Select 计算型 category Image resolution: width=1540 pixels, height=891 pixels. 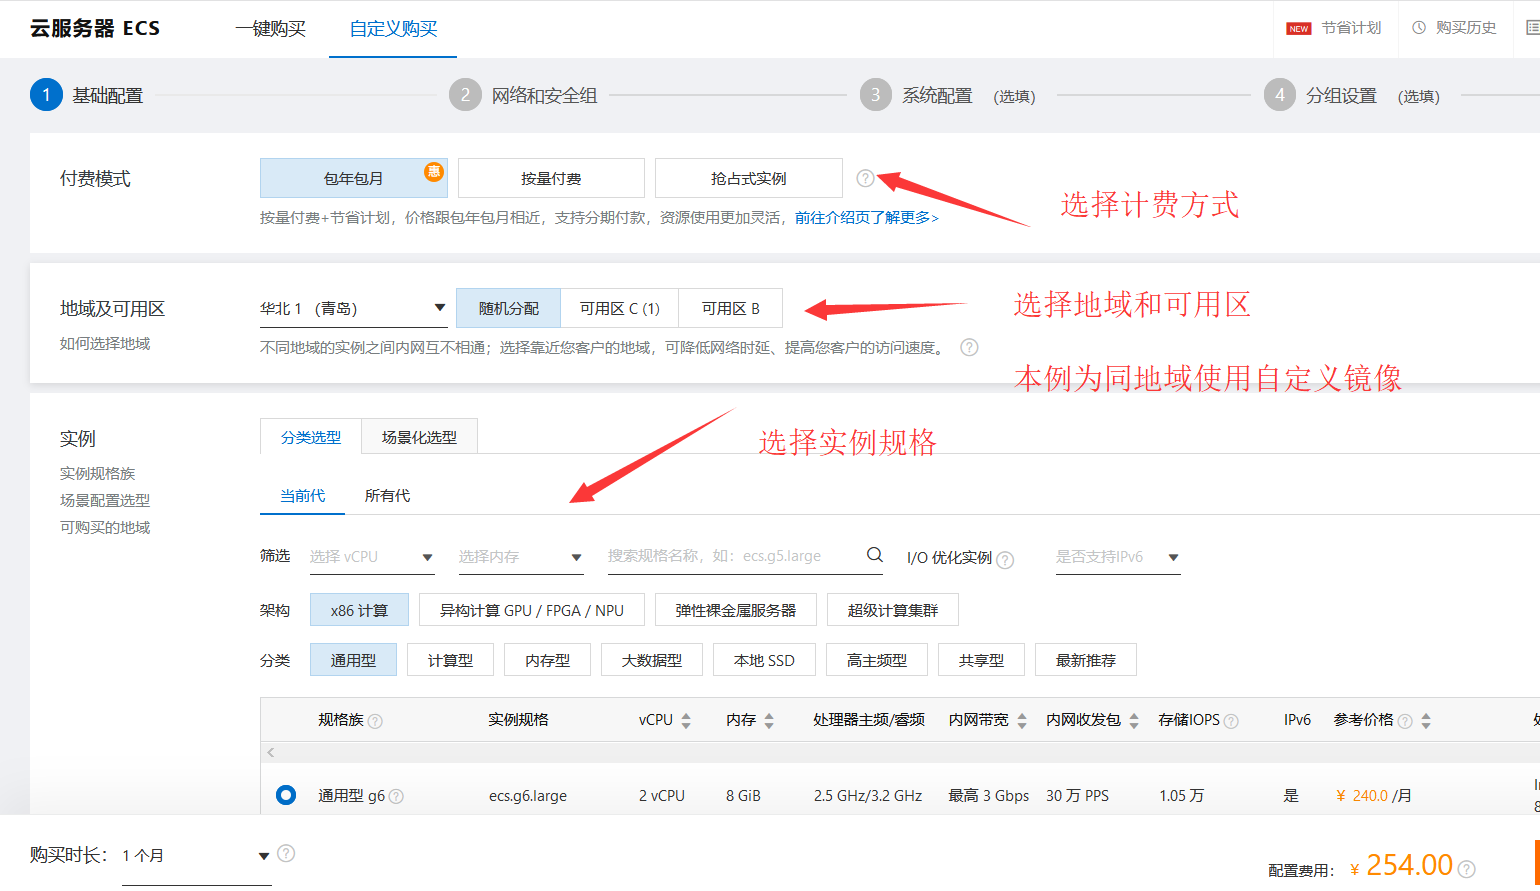coord(450,660)
